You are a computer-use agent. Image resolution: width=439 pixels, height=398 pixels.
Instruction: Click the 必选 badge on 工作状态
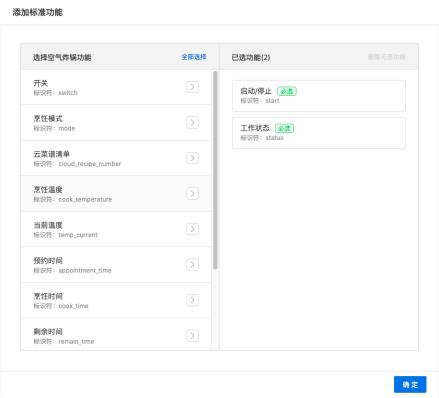coord(284,128)
